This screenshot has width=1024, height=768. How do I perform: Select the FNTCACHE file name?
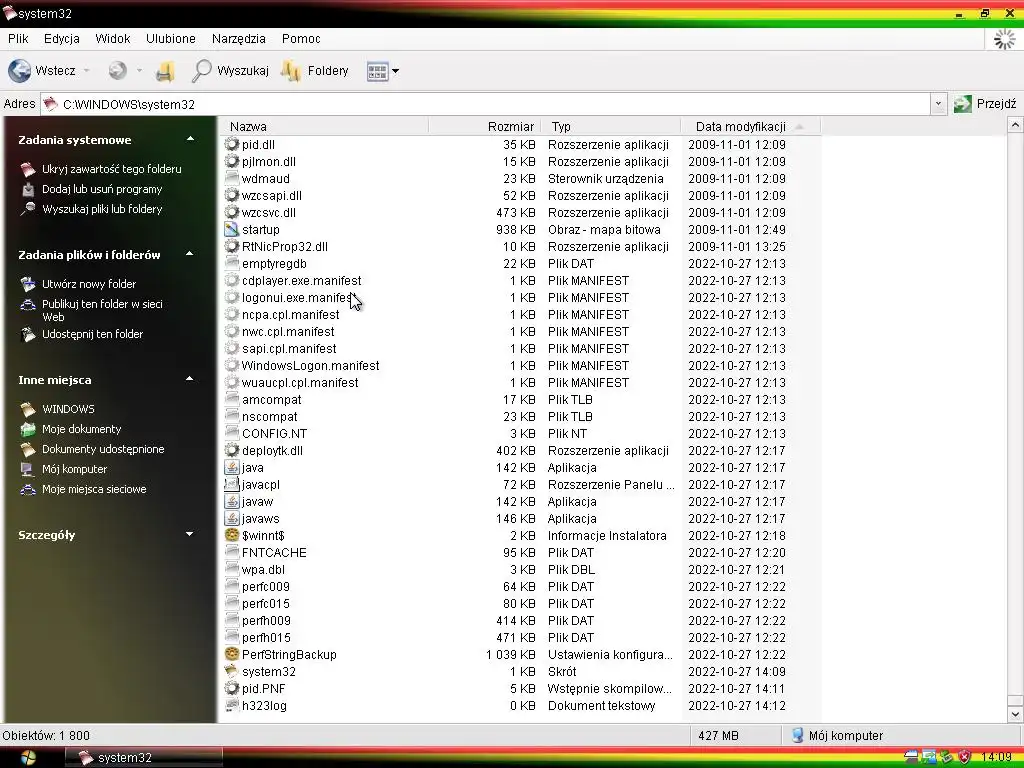(274, 552)
